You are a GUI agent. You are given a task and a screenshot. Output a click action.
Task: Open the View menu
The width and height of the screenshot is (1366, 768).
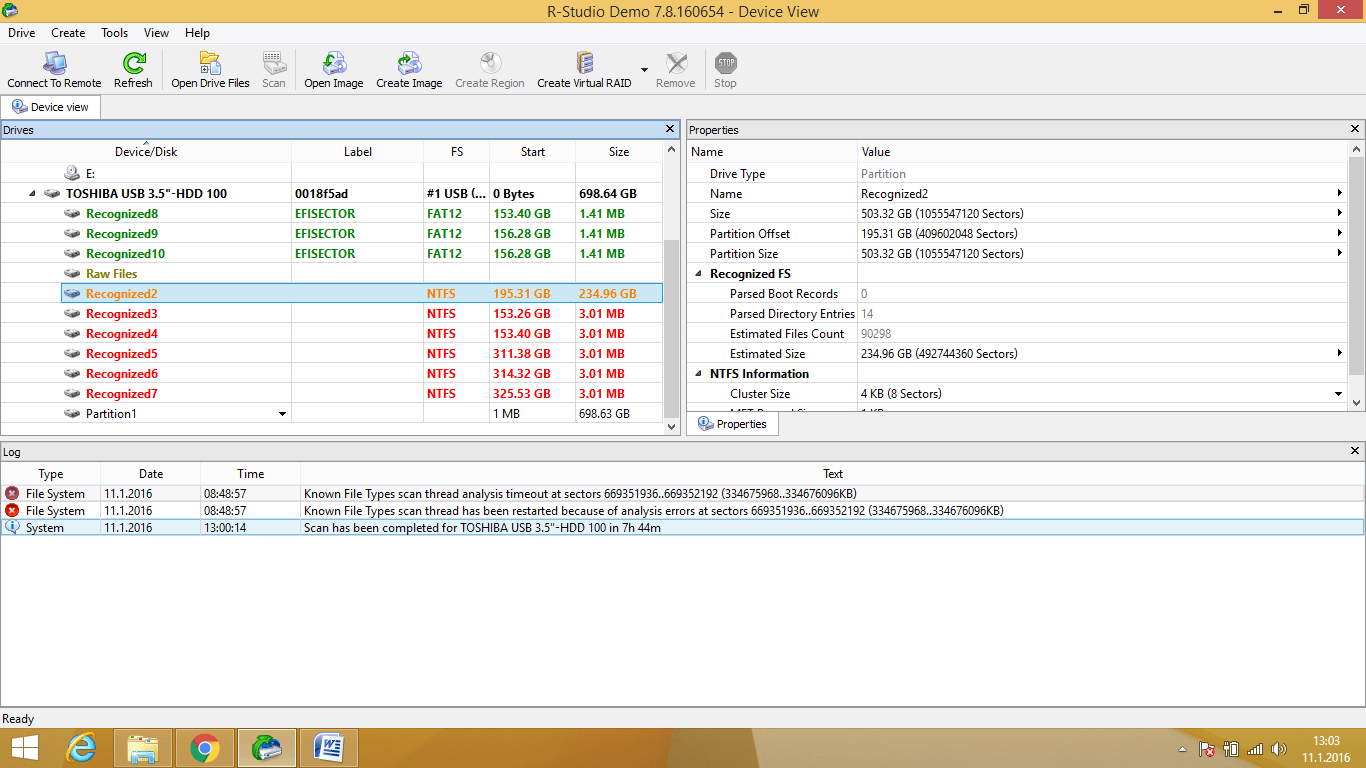pos(156,33)
